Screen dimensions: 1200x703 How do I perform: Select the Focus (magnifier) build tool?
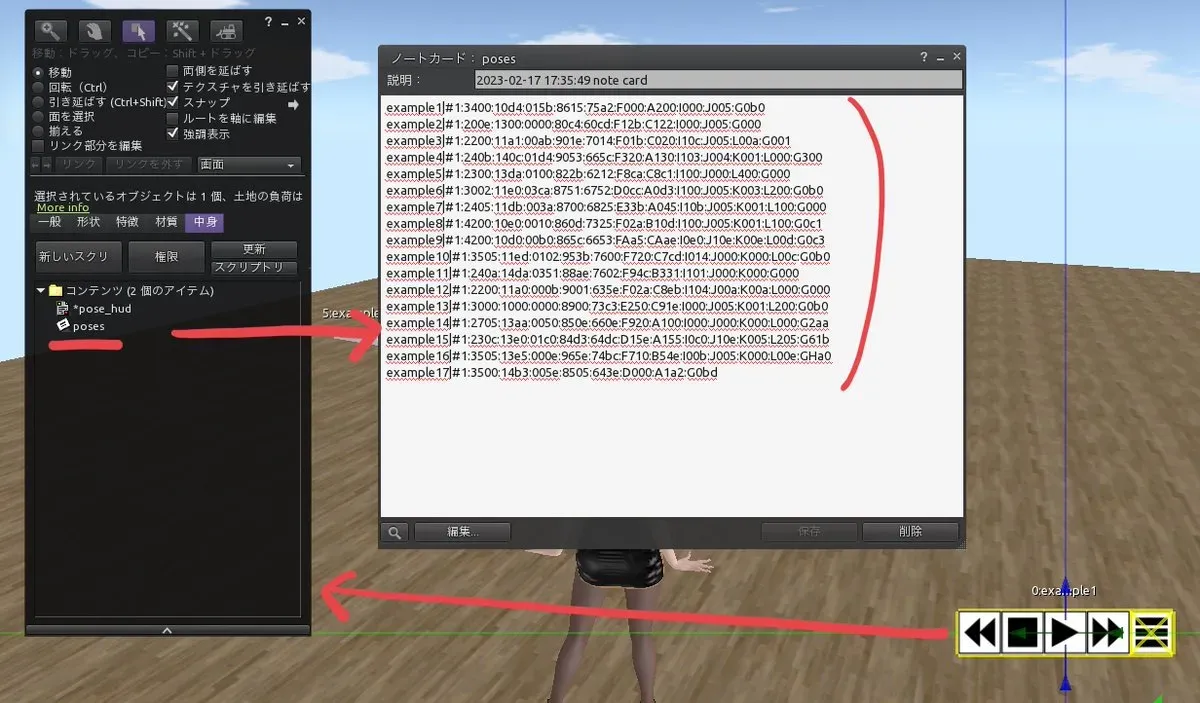click(x=48, y=30)
